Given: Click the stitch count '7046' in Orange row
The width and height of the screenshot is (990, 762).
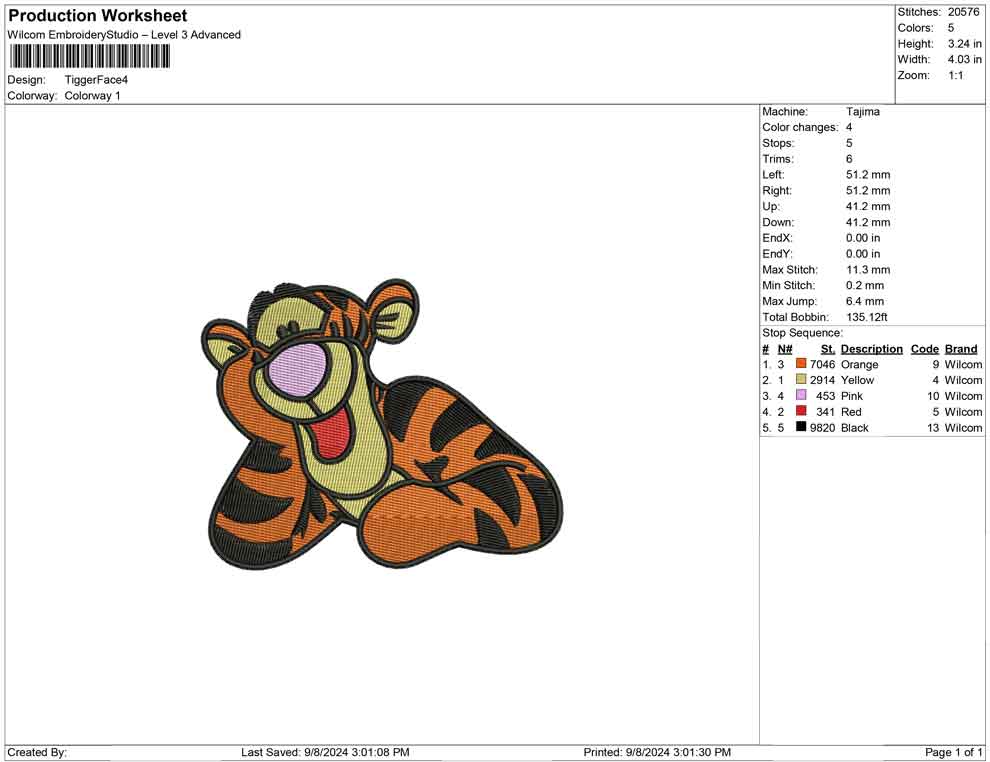Looking at the screenshot, I should pos(822,364).
